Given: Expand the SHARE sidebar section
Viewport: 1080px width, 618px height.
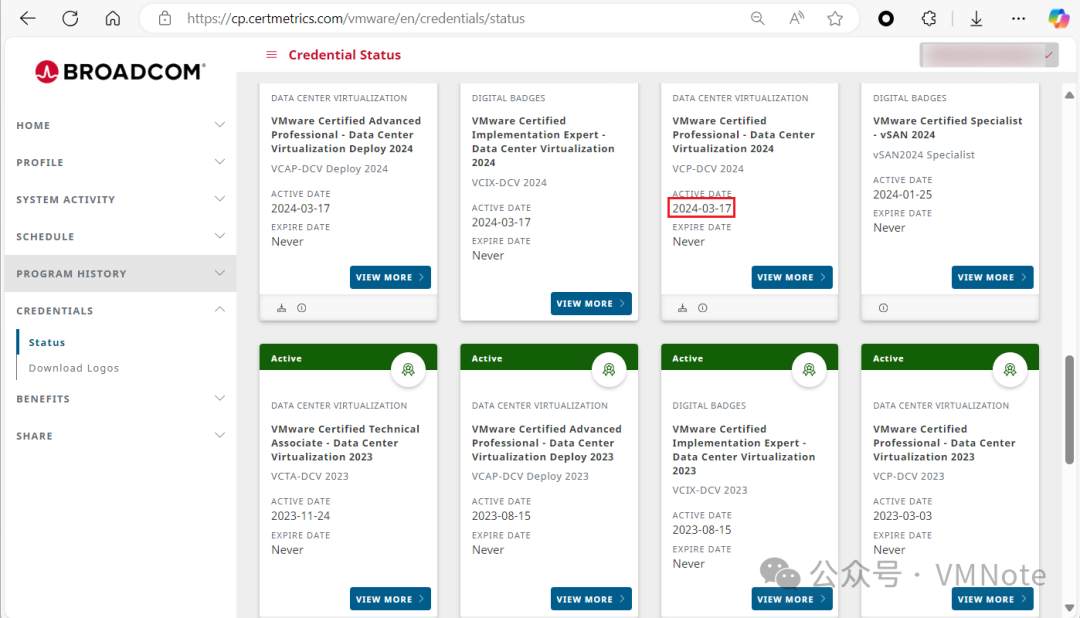Looking at the screenshot, I should coord(120,436).
